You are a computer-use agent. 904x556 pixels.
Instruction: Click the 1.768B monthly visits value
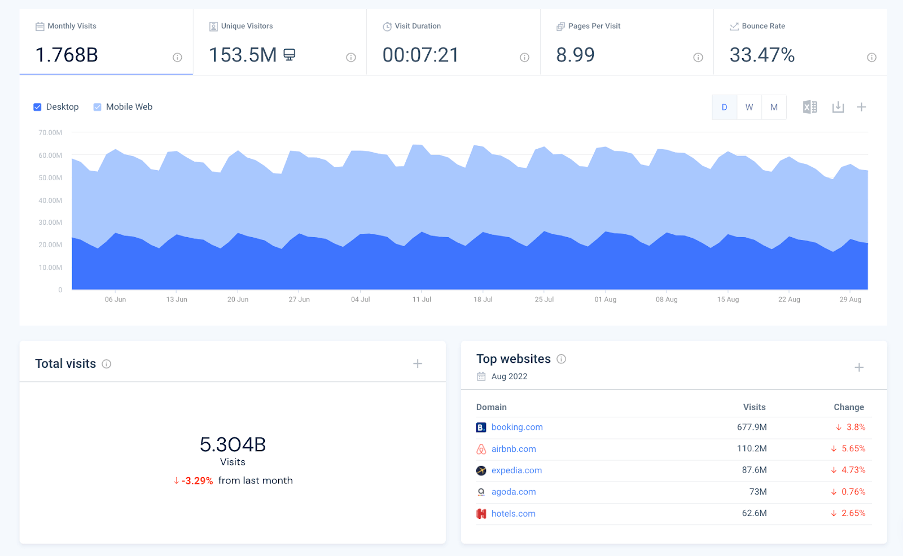[67, 55]
